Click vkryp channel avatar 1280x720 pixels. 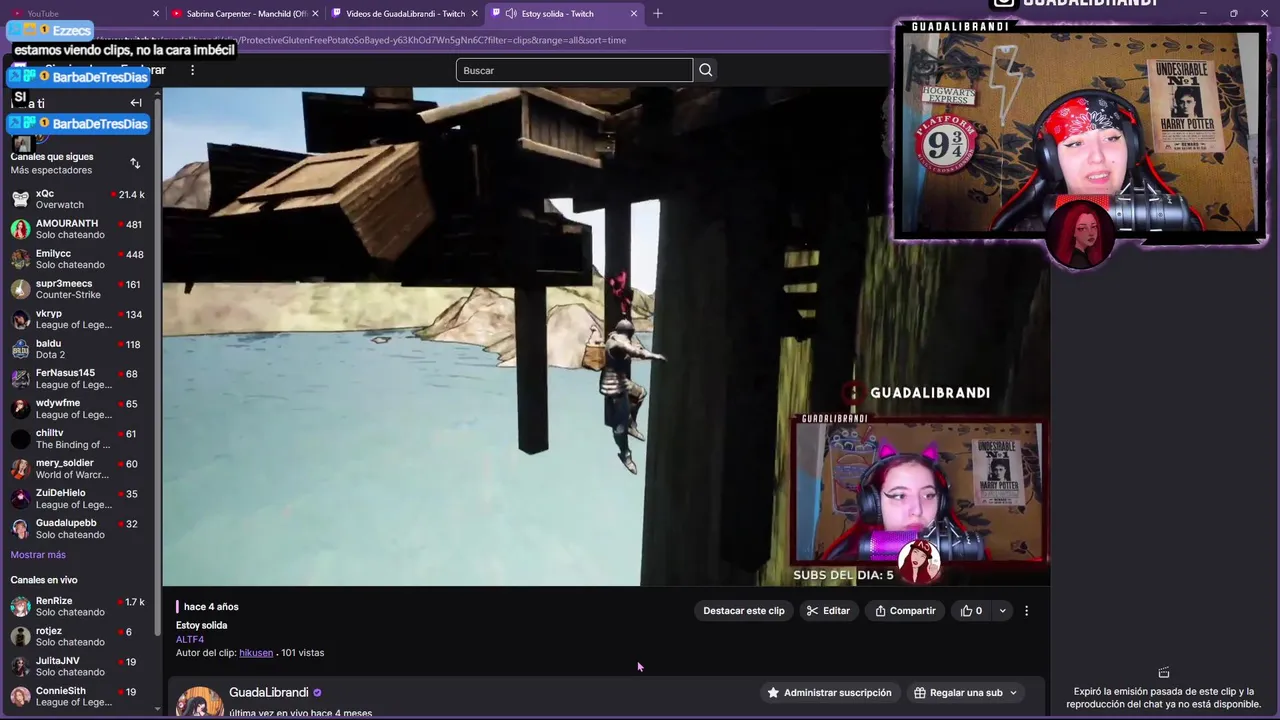click(20, 319)
